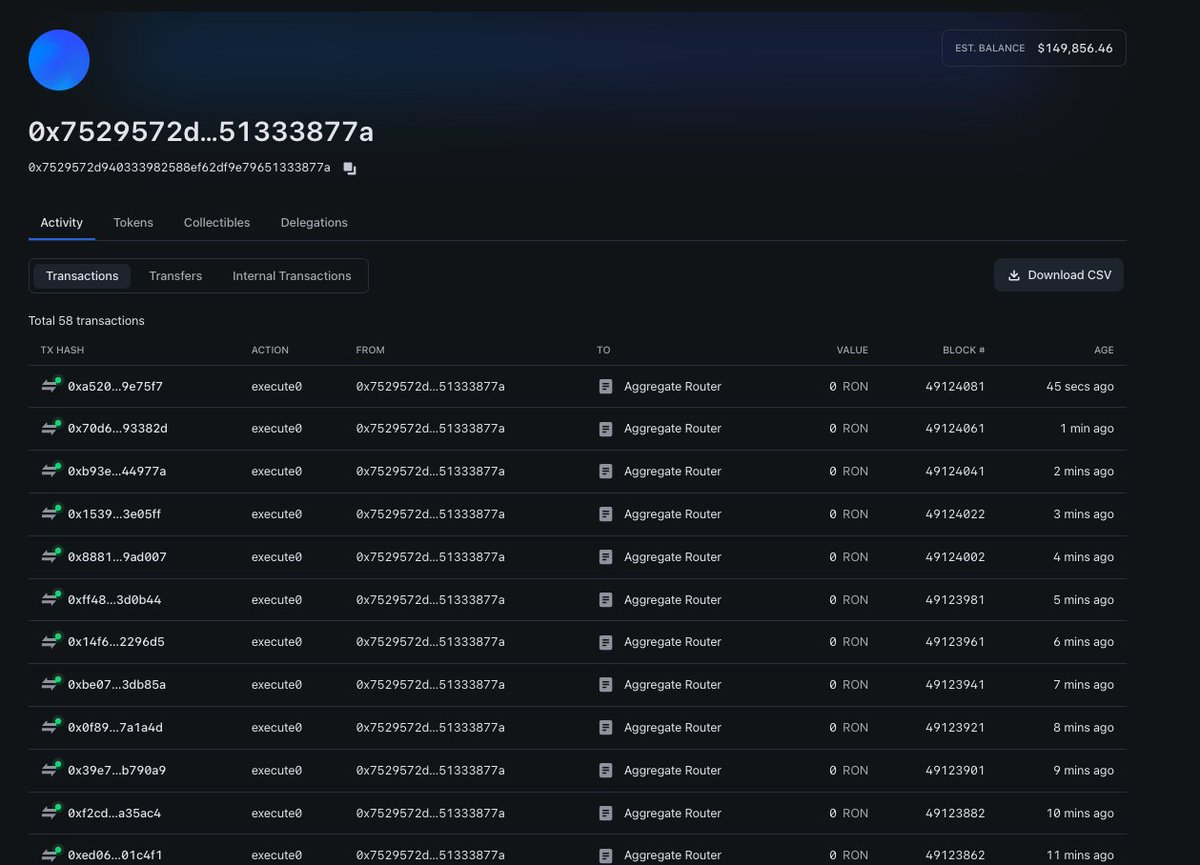
Task: Click swap icon for tx 0x14f6...2296d5
Action: coord(50,642)
